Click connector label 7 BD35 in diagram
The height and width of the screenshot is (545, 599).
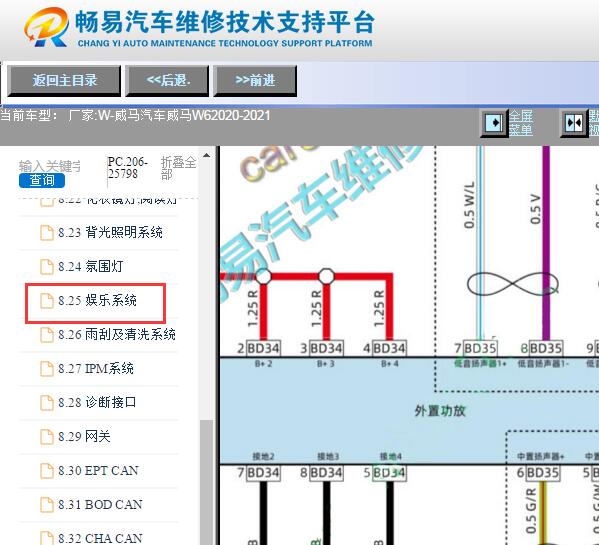point(476,348)
